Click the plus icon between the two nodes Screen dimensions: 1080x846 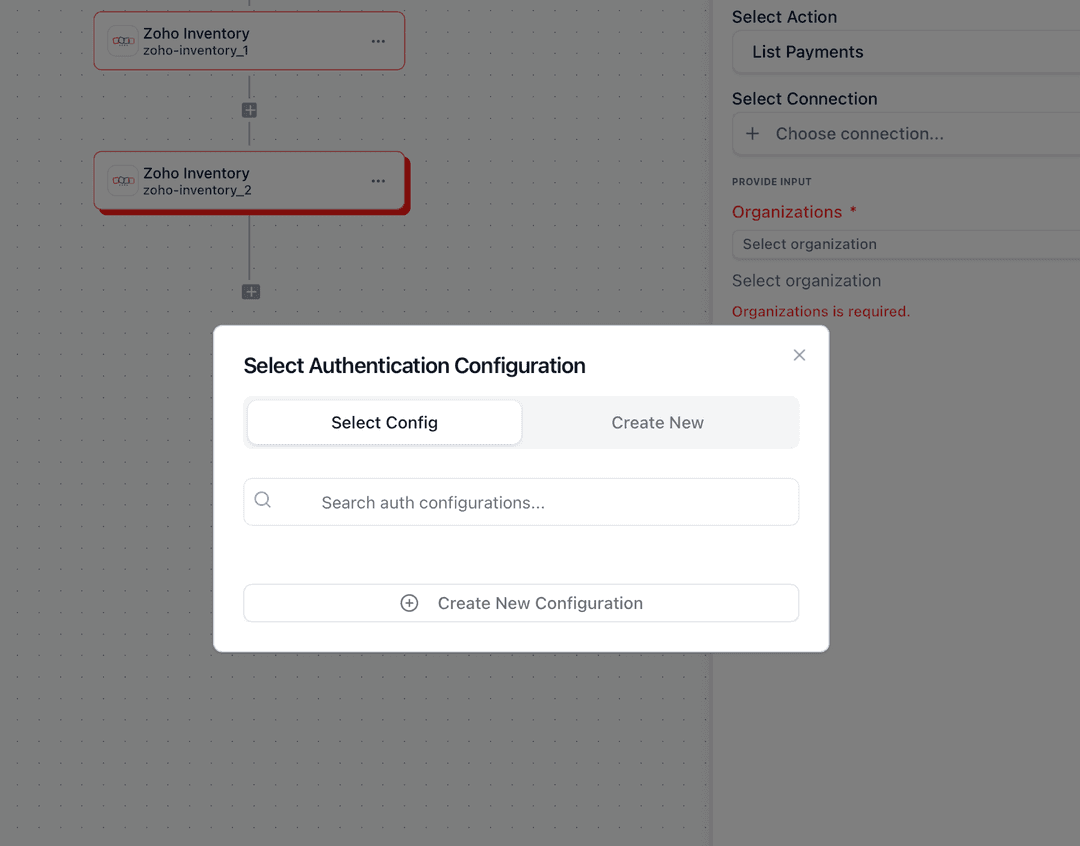(x=248, y=110)
